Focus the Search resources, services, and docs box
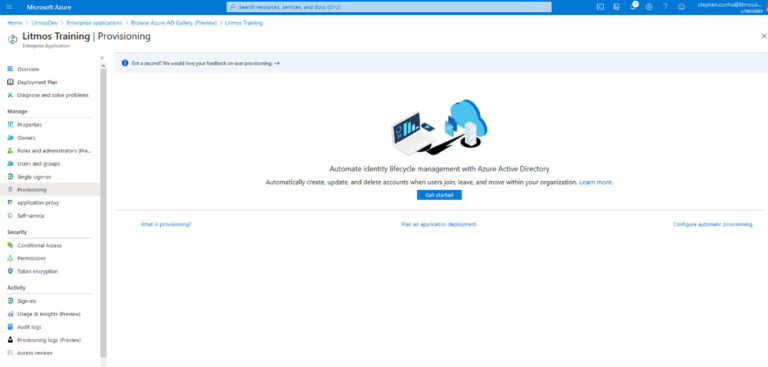Viewport: 768px width, 367px height. [x=389, y=7]
